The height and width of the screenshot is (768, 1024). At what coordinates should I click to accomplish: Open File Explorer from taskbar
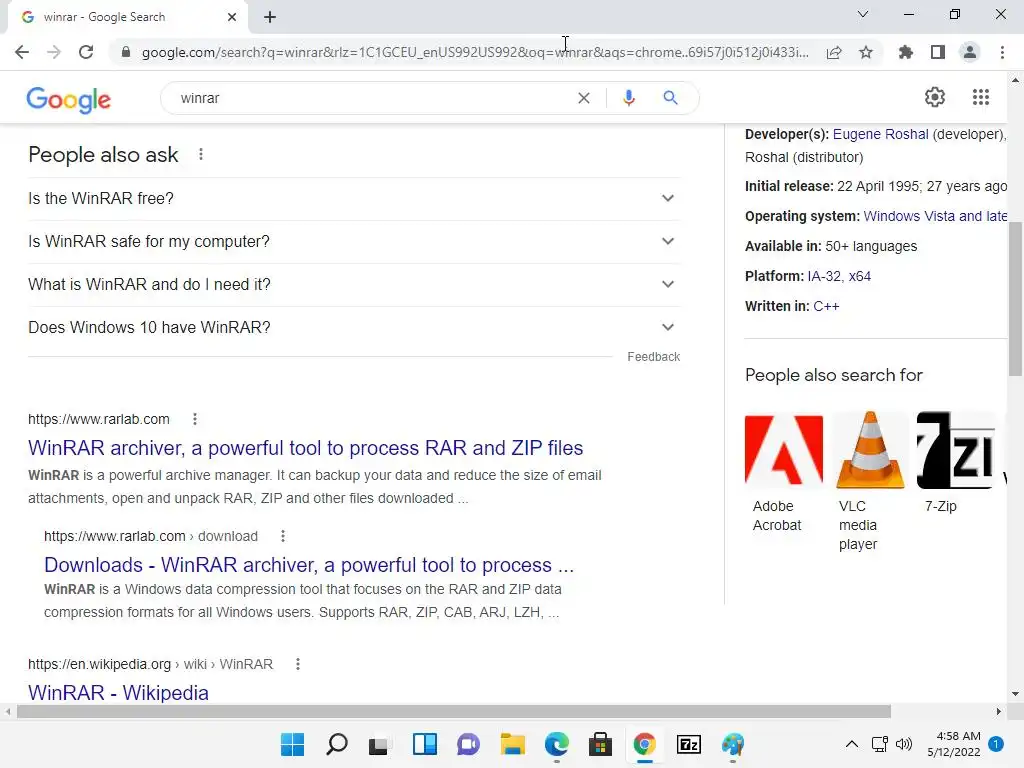[513, 744]
